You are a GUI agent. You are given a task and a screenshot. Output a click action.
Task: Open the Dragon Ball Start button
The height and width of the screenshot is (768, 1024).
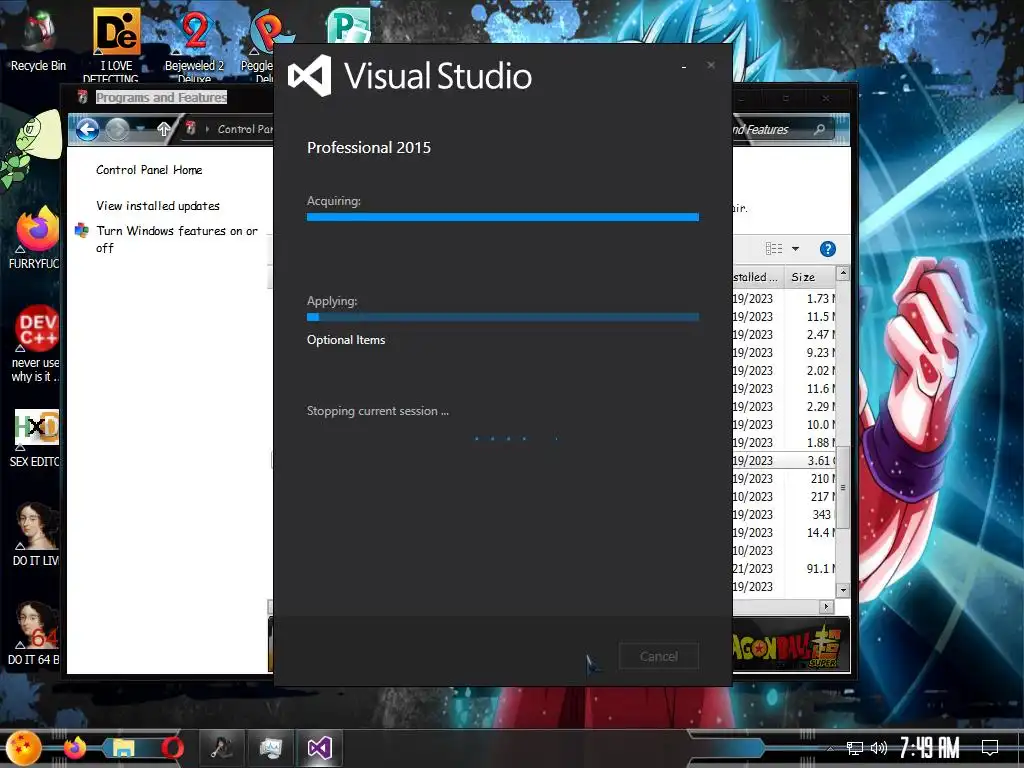[x=24, y=747]
